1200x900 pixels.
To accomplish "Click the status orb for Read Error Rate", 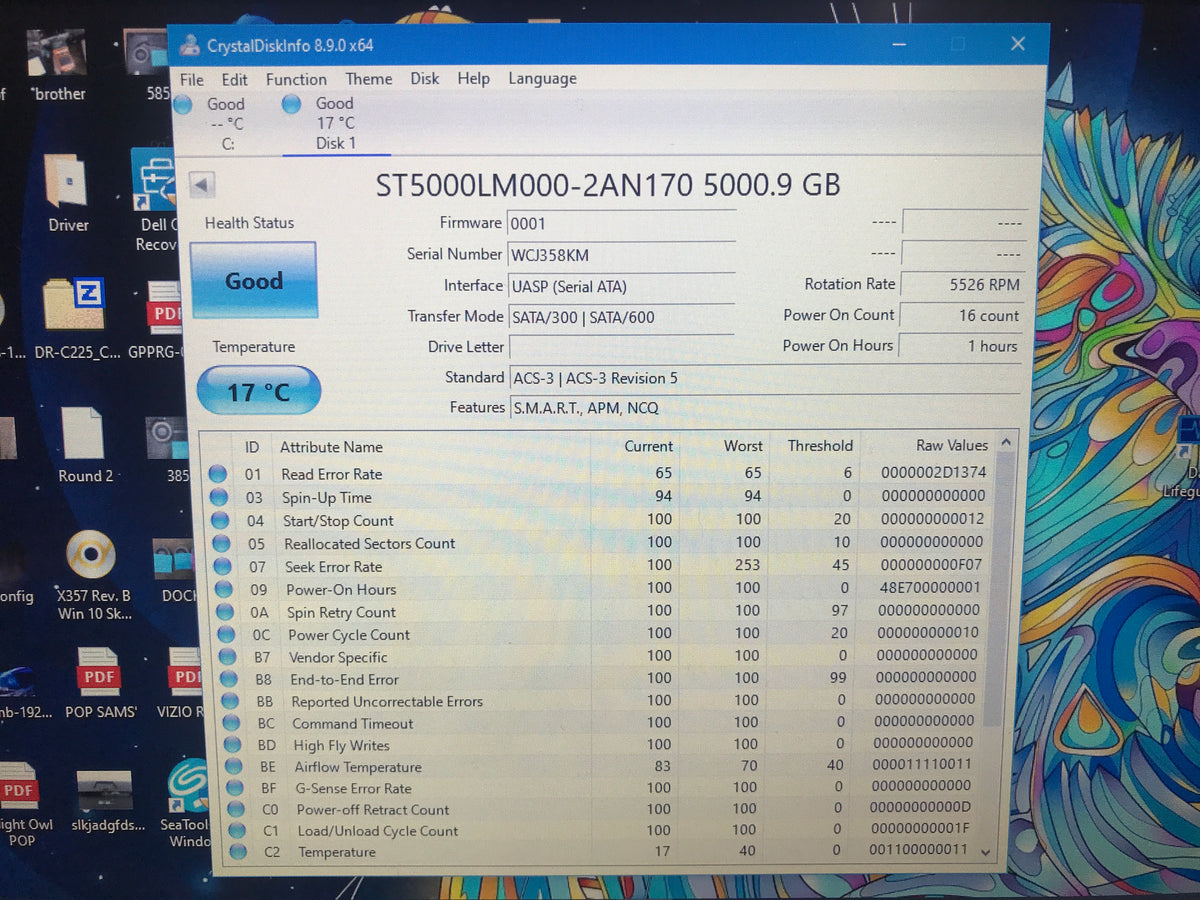I will click(x=218, y=474).
